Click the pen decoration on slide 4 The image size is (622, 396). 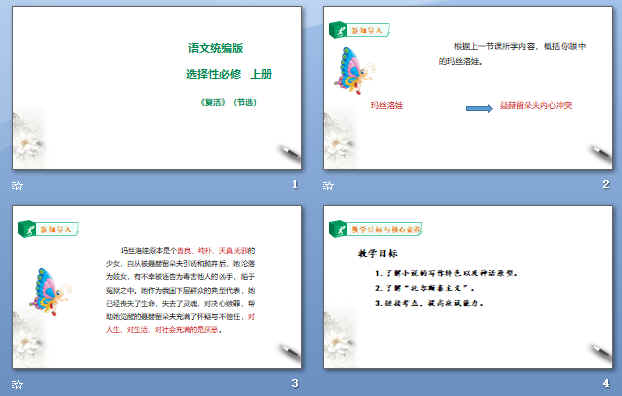[600, 352]
